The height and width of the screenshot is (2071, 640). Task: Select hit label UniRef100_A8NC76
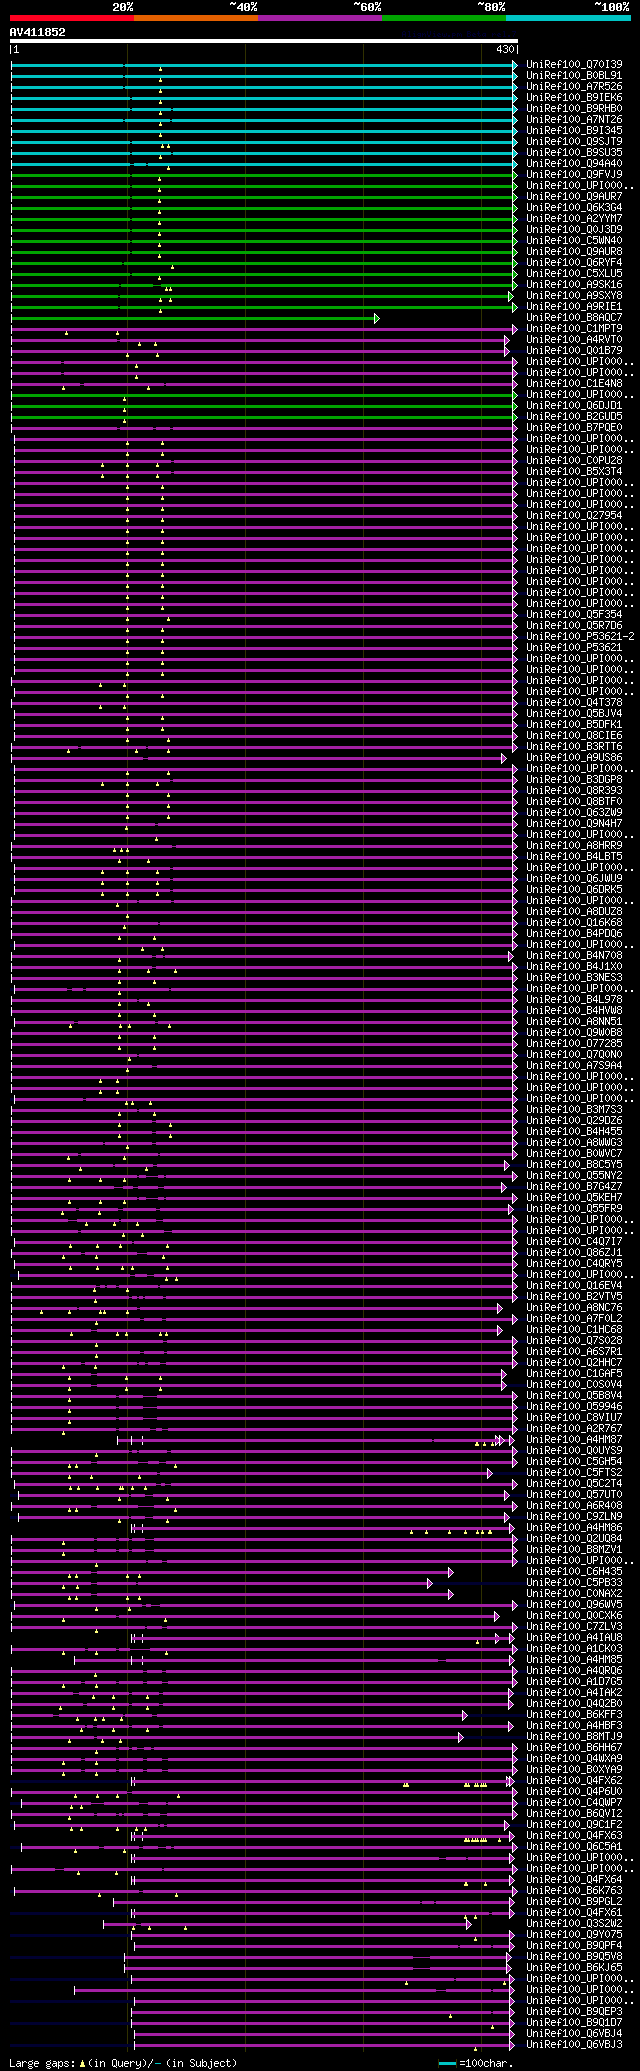pos(574,1307)
